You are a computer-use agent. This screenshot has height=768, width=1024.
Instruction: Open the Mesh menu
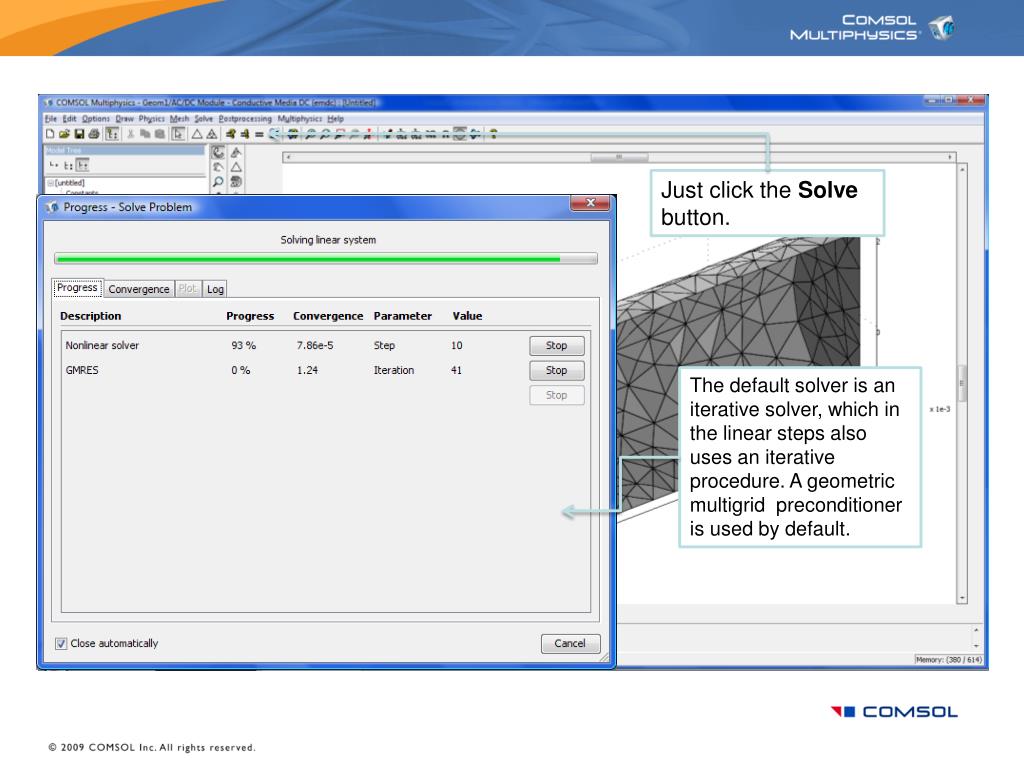coord(179,119)
